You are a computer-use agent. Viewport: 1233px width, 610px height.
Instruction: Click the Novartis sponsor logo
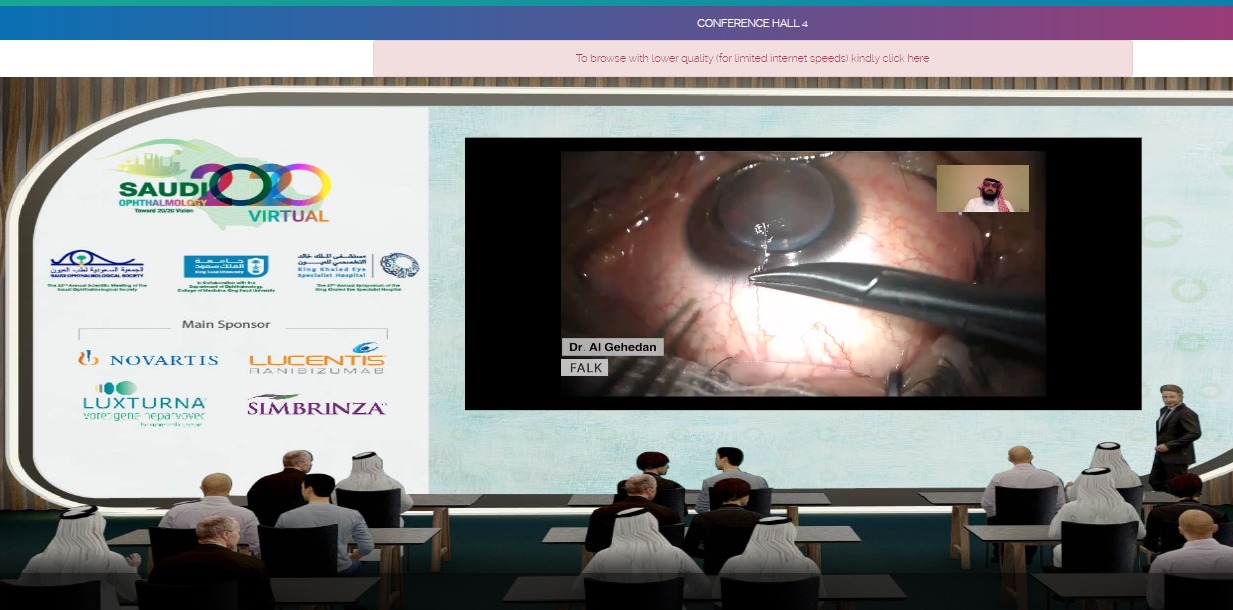(148, 358)
